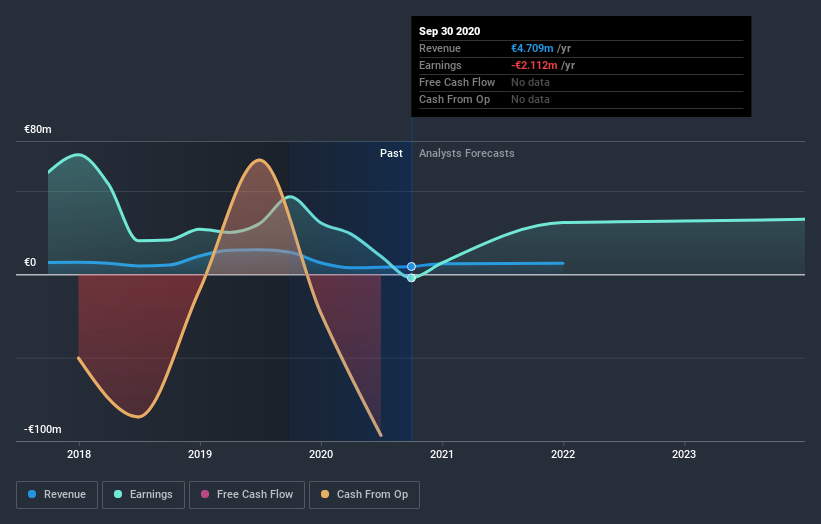Viewport: 821px width, 524px height.
Task: Click the -€2.112m earnings value in tooltip
Action: click(534, 65)
